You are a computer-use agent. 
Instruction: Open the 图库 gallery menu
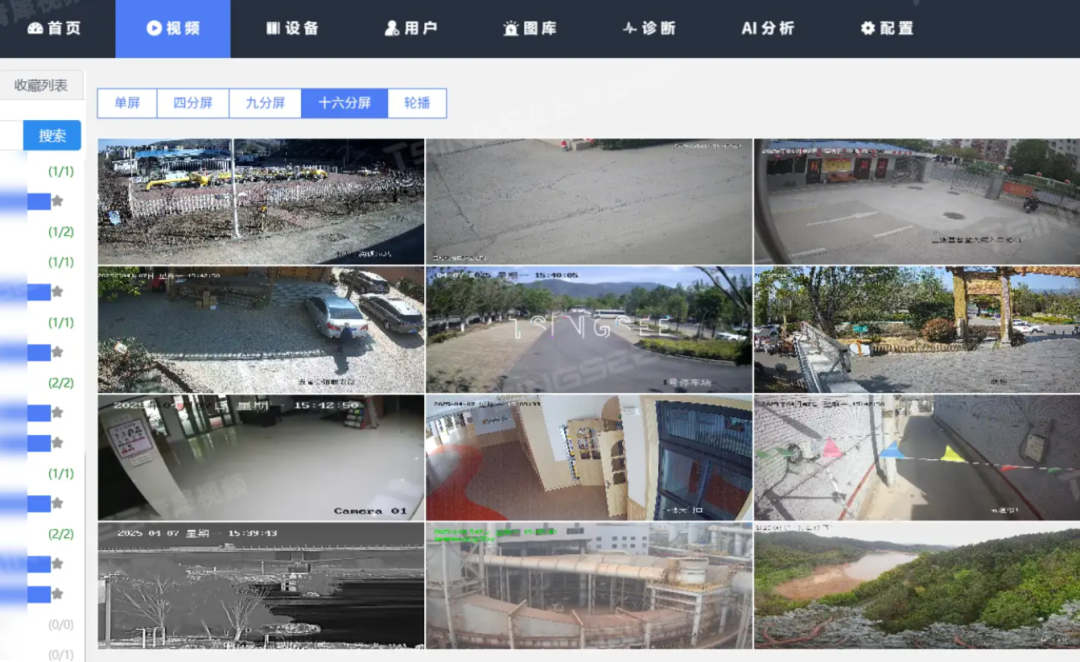530,28
